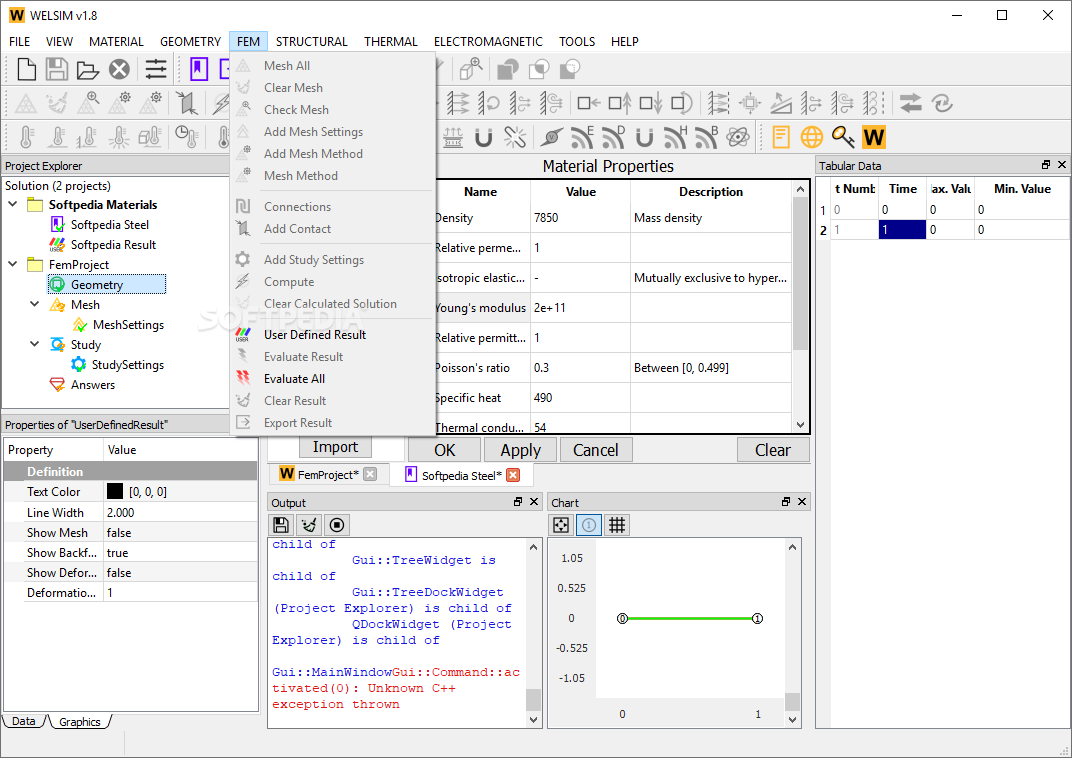Click the magnet icon beside broken link
Screen dimensions: 1072x758
(x=483, y=137)
